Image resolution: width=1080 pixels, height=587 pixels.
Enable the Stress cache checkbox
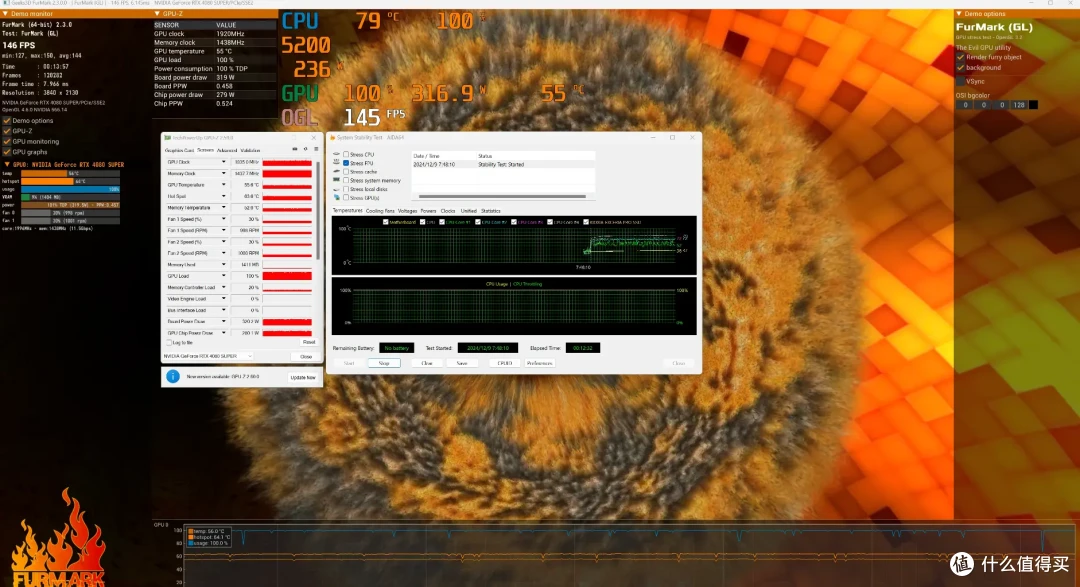click(346, 172)
